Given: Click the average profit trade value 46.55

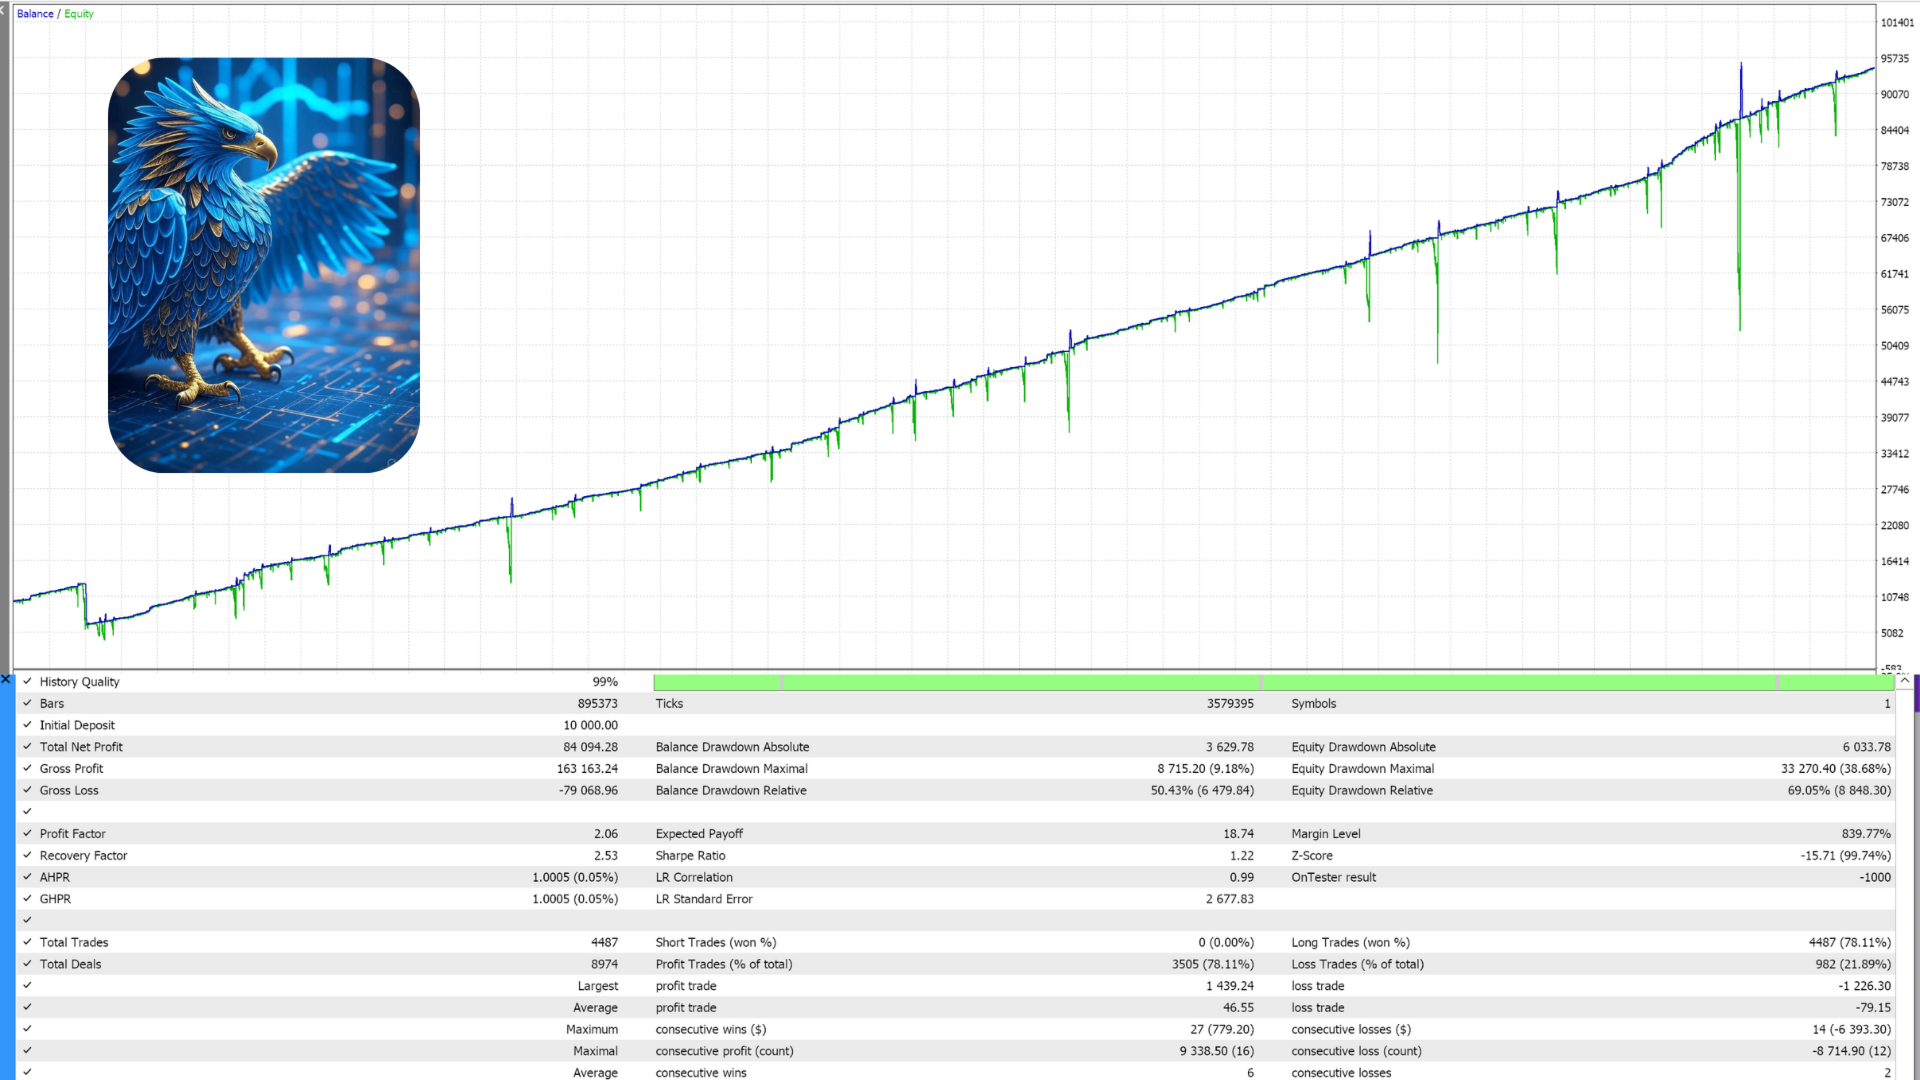Looking at the screenshot, I should pos(1238,1008).
